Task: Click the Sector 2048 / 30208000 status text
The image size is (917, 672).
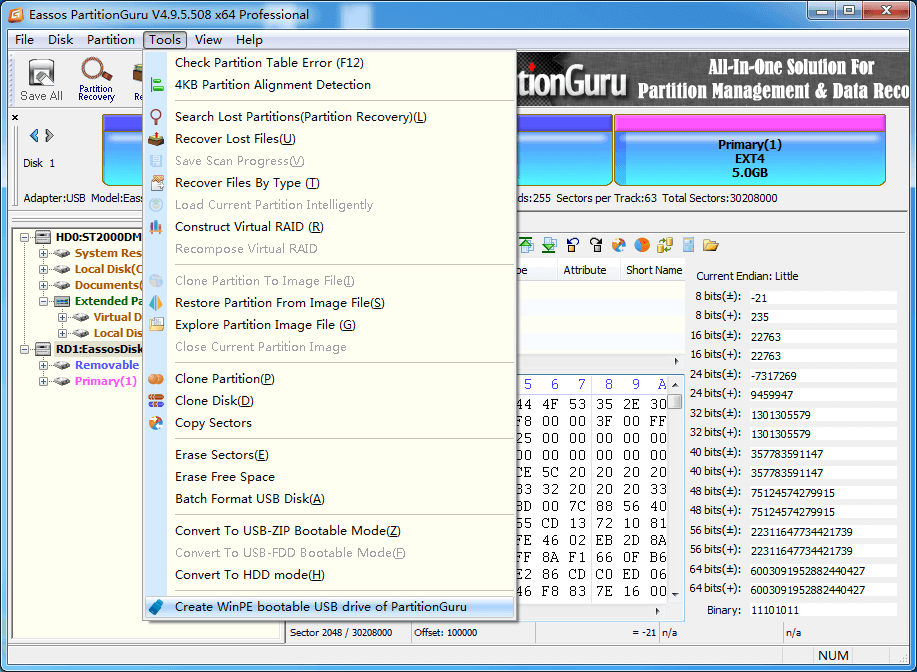Action: pyautogui.click(x=341, y=633)
